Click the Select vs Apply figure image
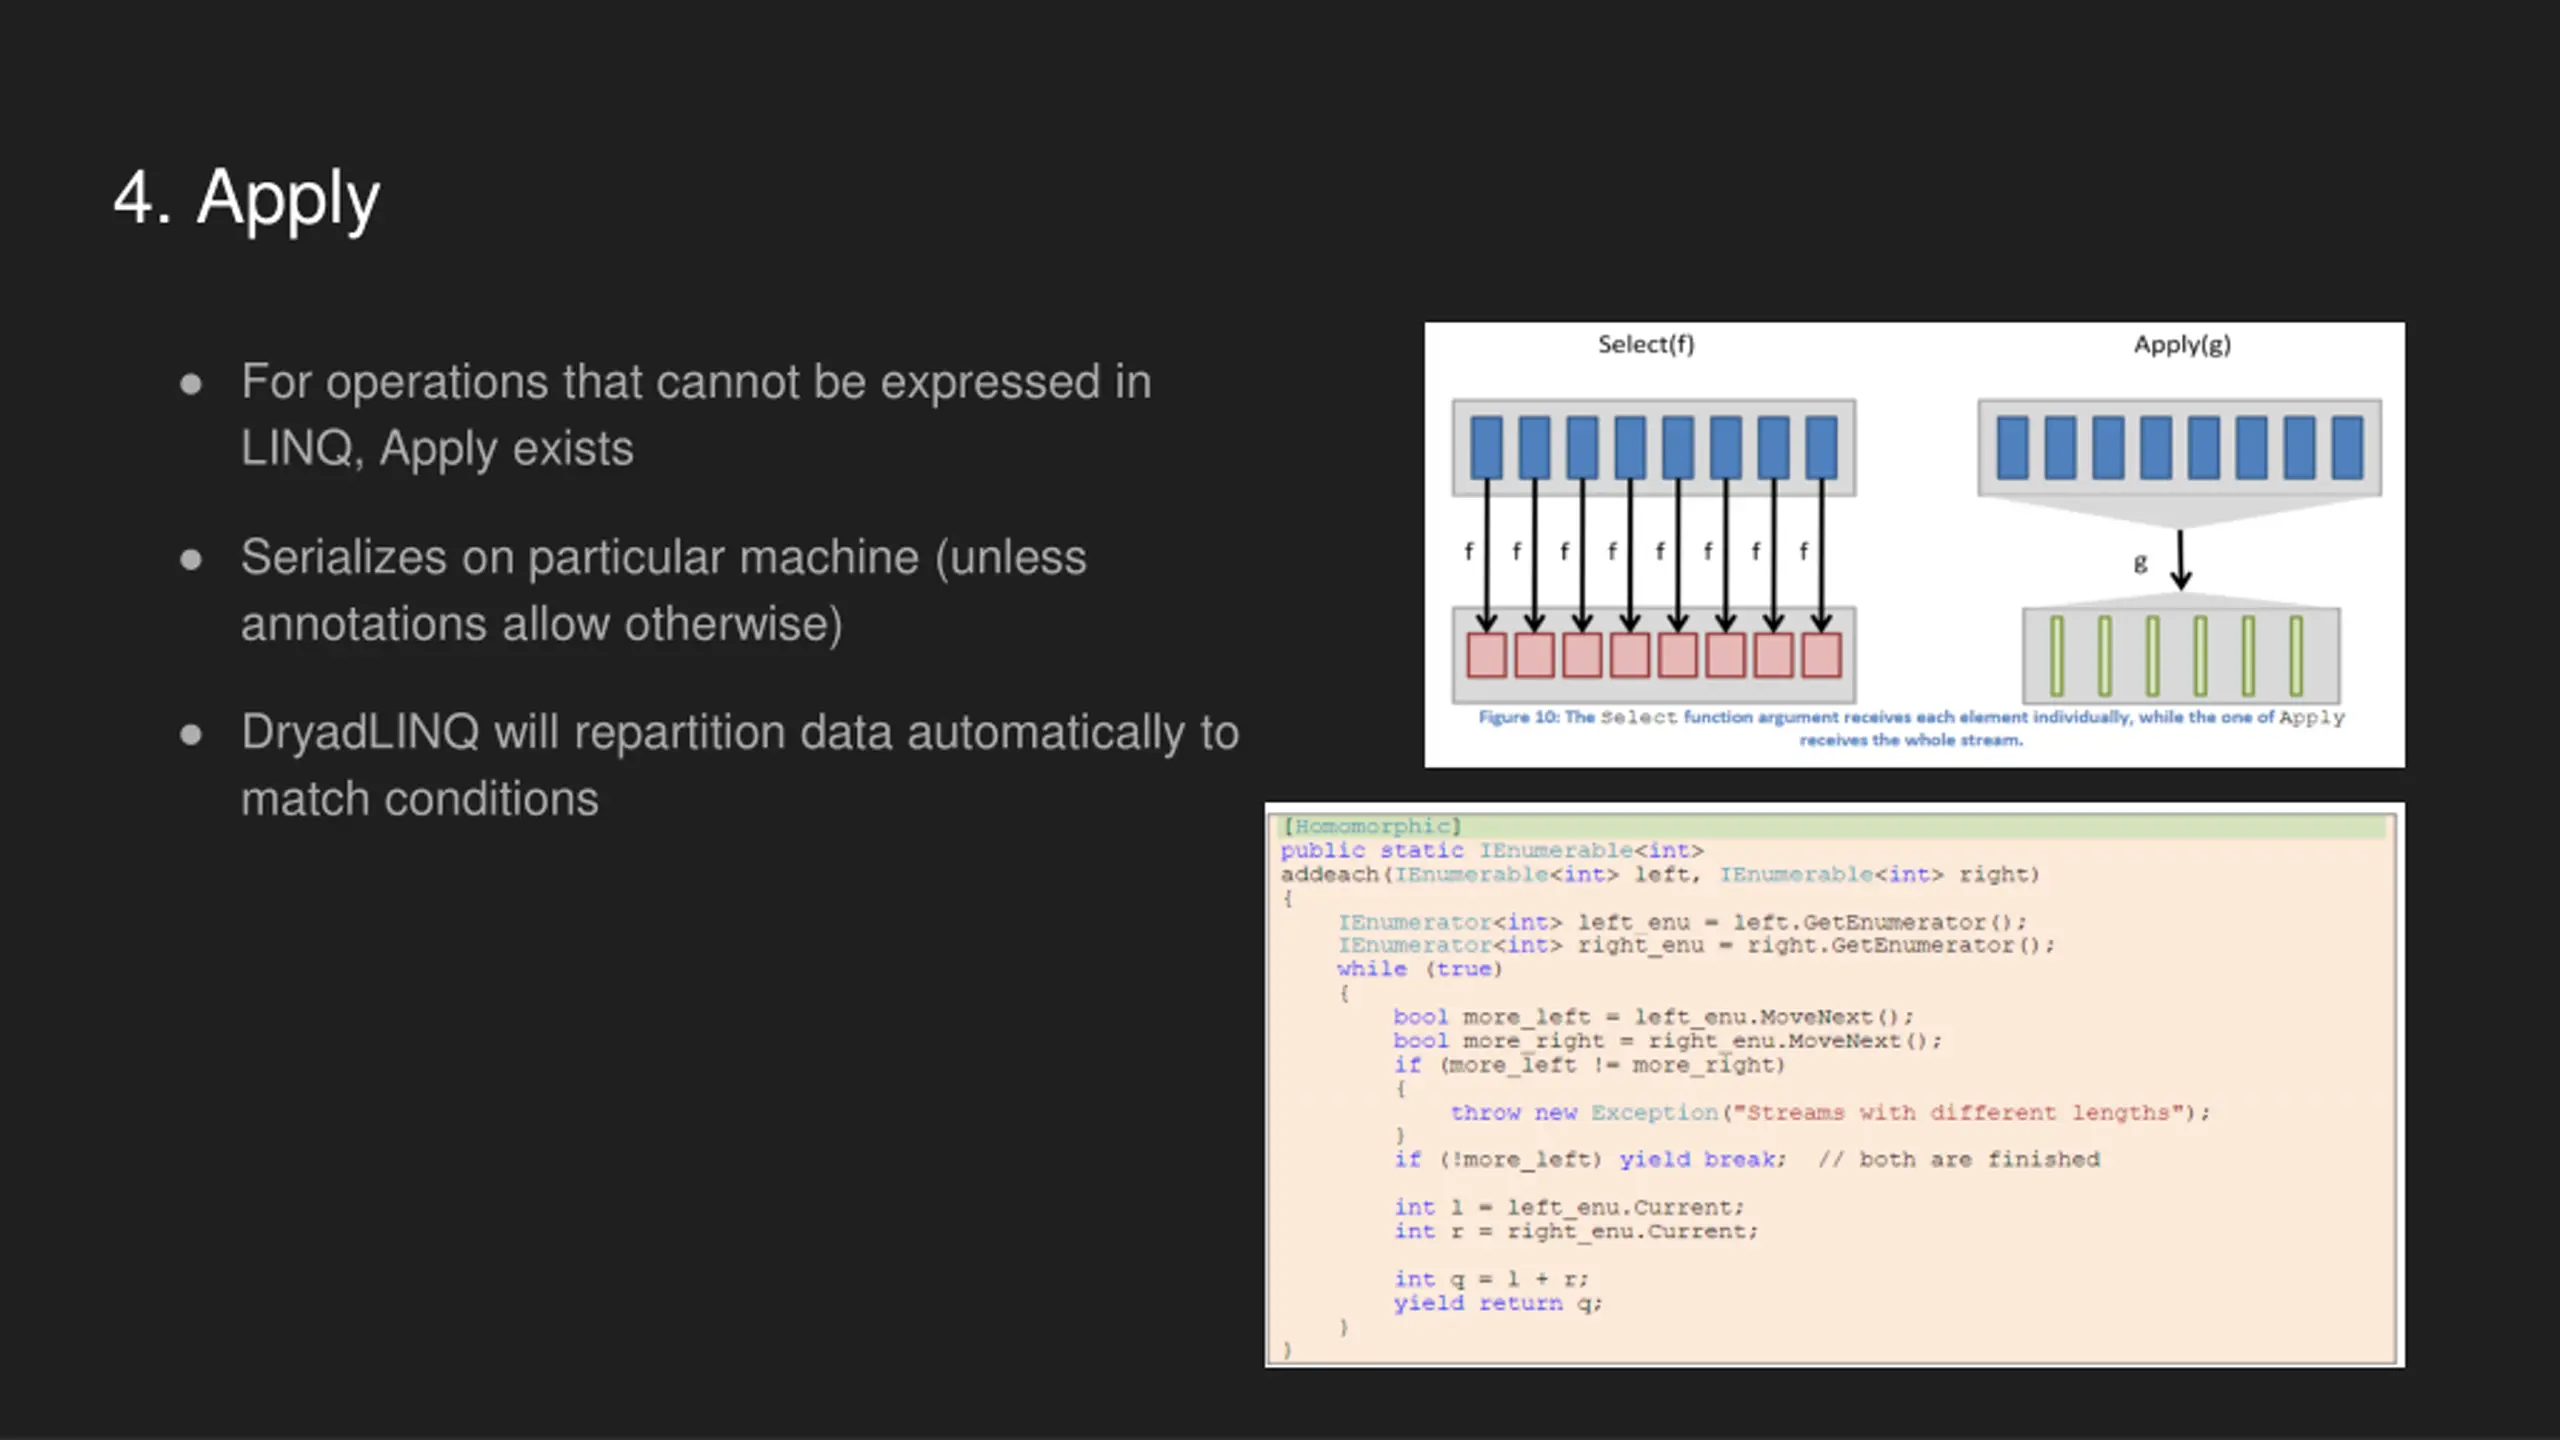Image resolution: width=2560 pixels, height=1440 pixels. 1914,545
